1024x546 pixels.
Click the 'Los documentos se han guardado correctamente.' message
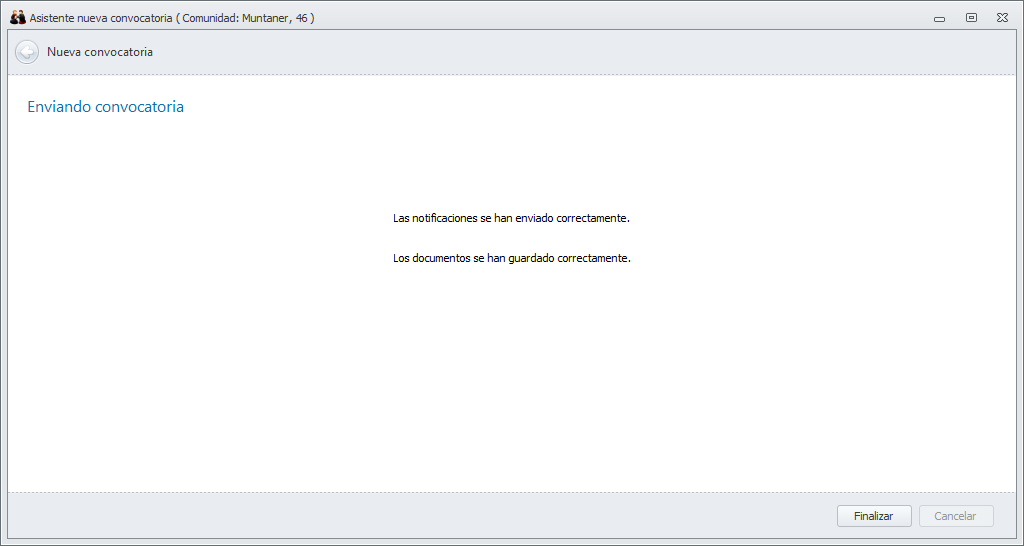pyautogui.click(x=511, y=258)
